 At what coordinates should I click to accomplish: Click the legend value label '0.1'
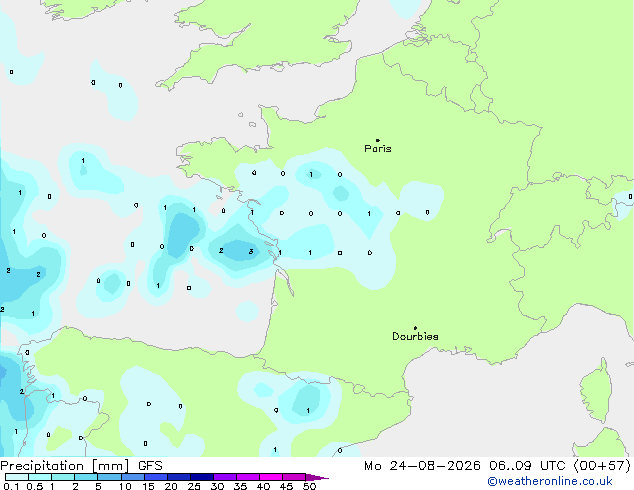point(11,486)
